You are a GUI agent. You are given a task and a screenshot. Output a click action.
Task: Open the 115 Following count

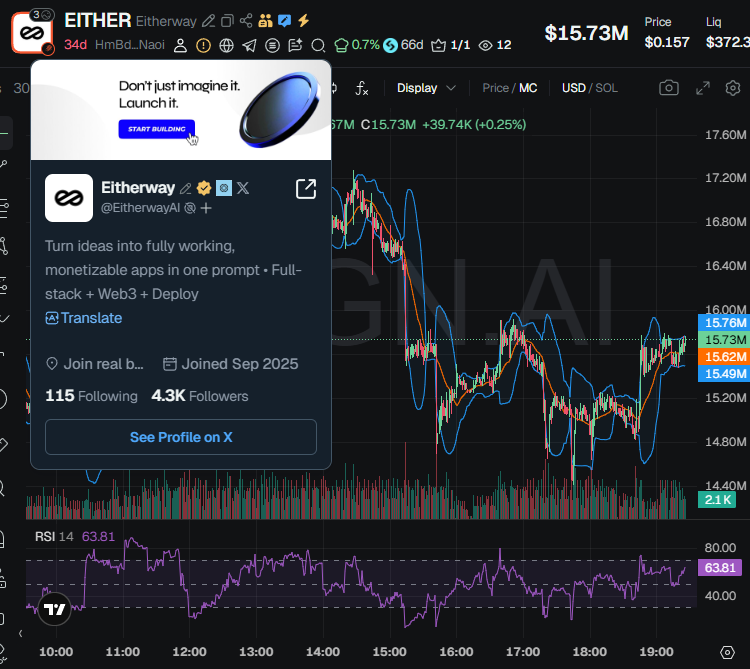[x=91, y=396]
